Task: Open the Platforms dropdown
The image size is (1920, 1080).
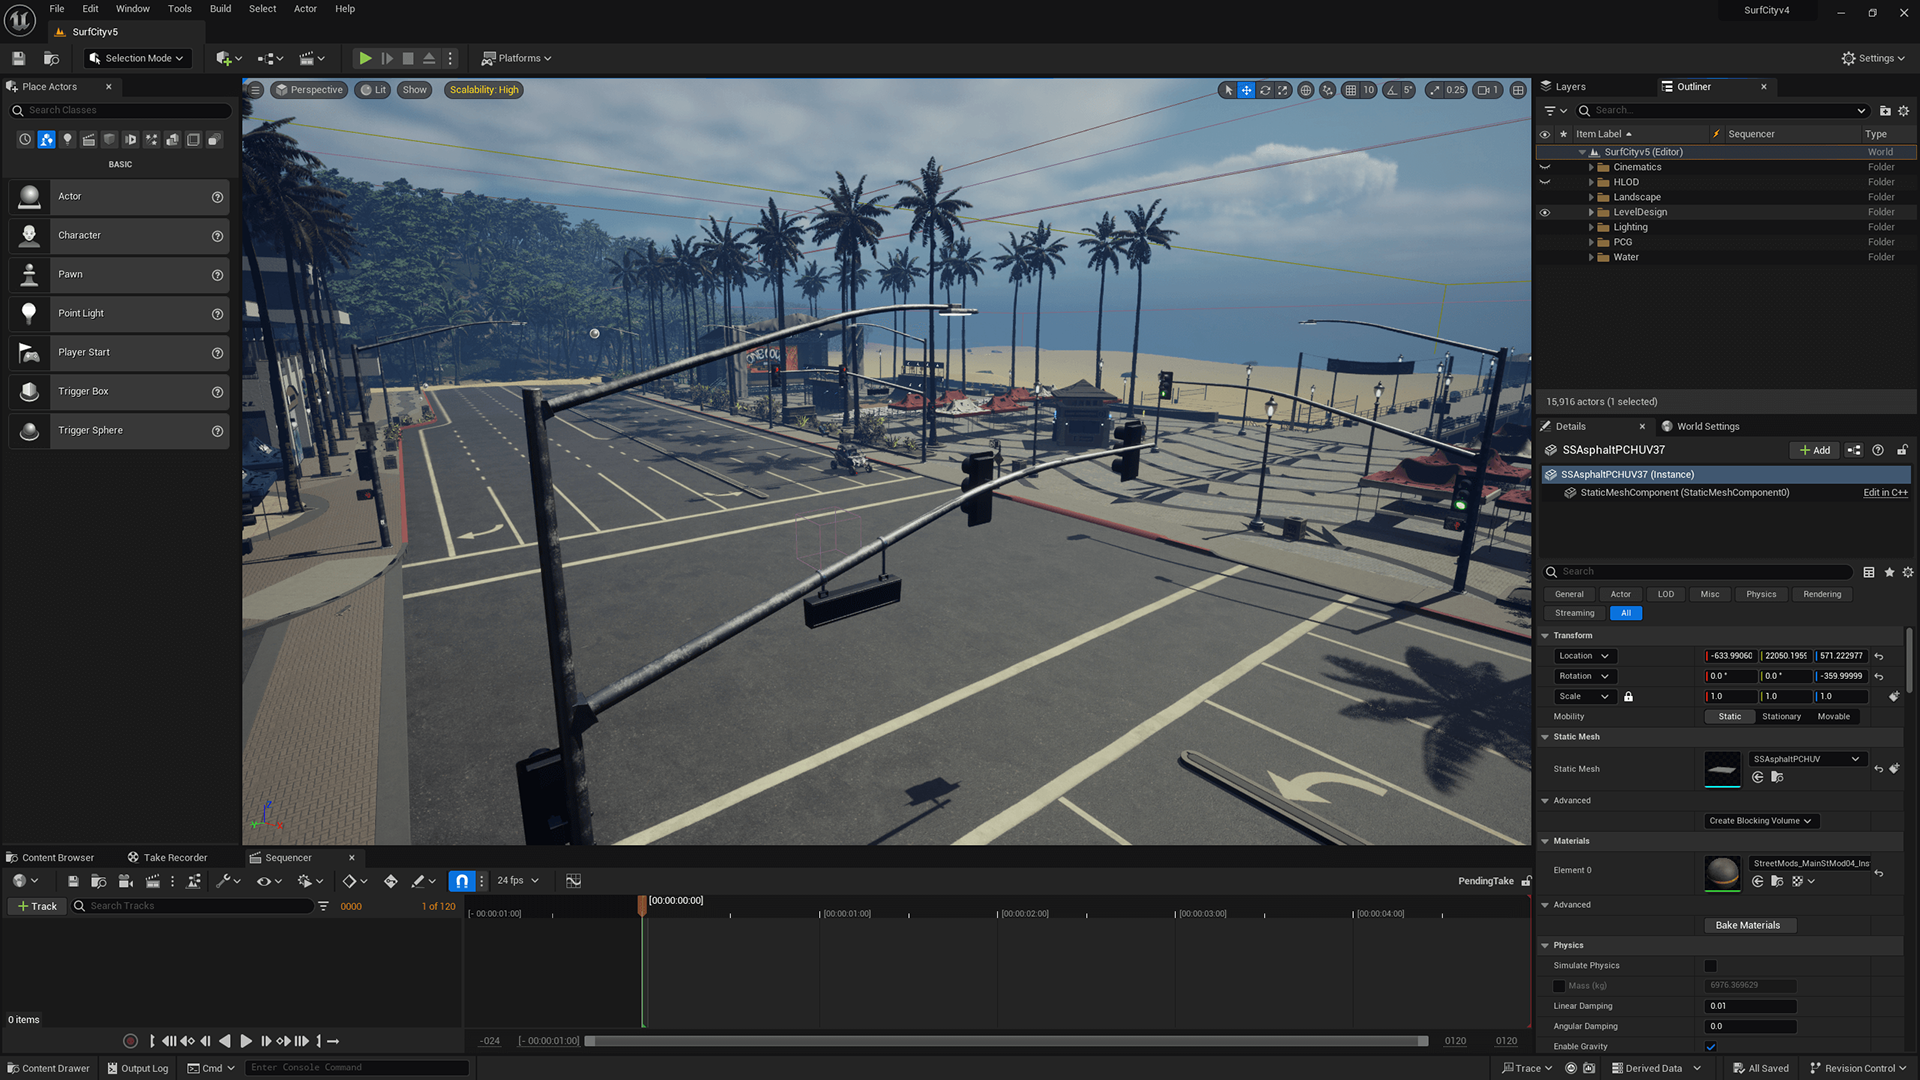Action: [x=516, y=58]
